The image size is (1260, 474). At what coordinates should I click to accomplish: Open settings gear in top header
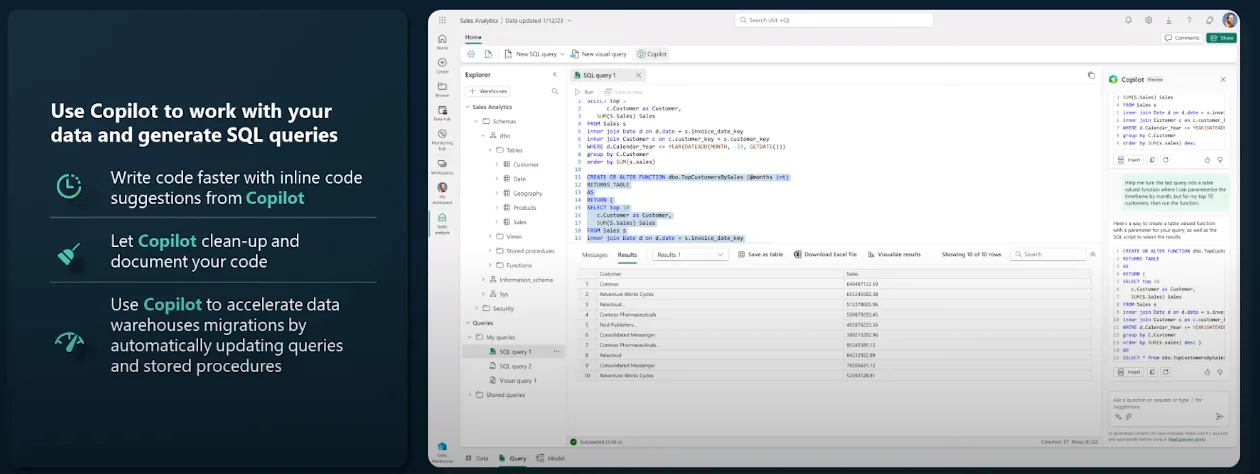click(1148, 19)
